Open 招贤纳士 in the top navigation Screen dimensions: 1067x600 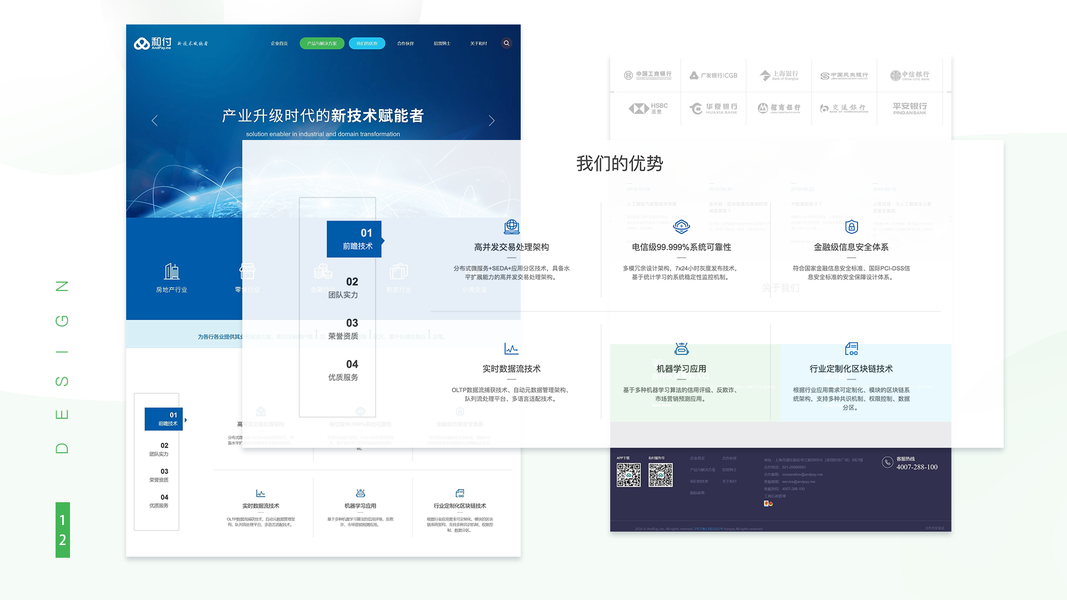[x=442, y=43]
